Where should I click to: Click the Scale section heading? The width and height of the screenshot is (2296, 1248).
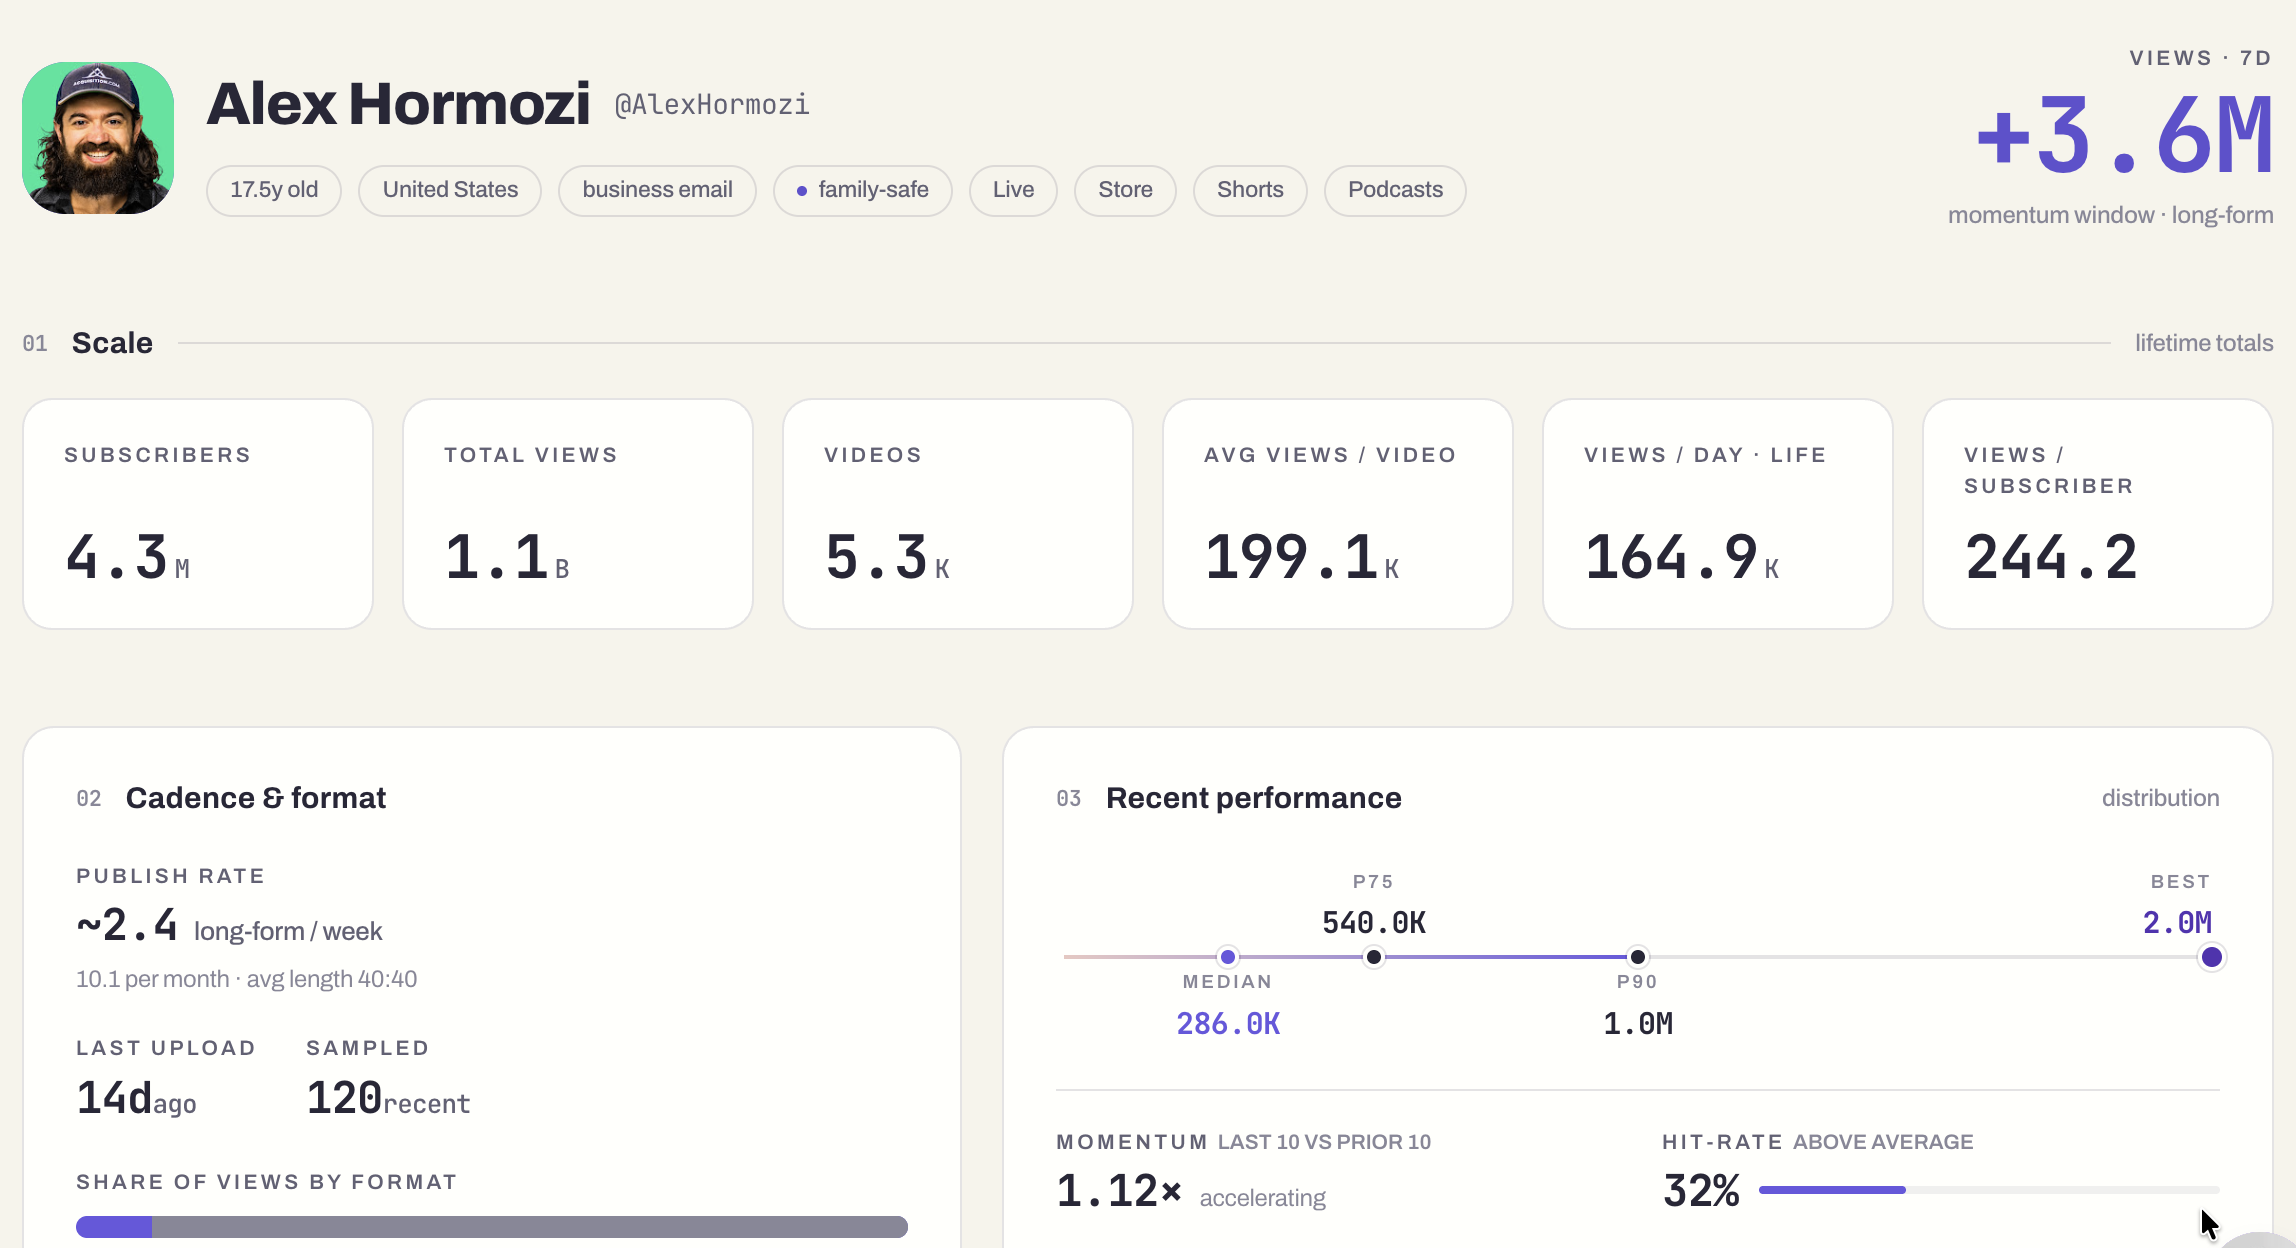pos(112,343)
